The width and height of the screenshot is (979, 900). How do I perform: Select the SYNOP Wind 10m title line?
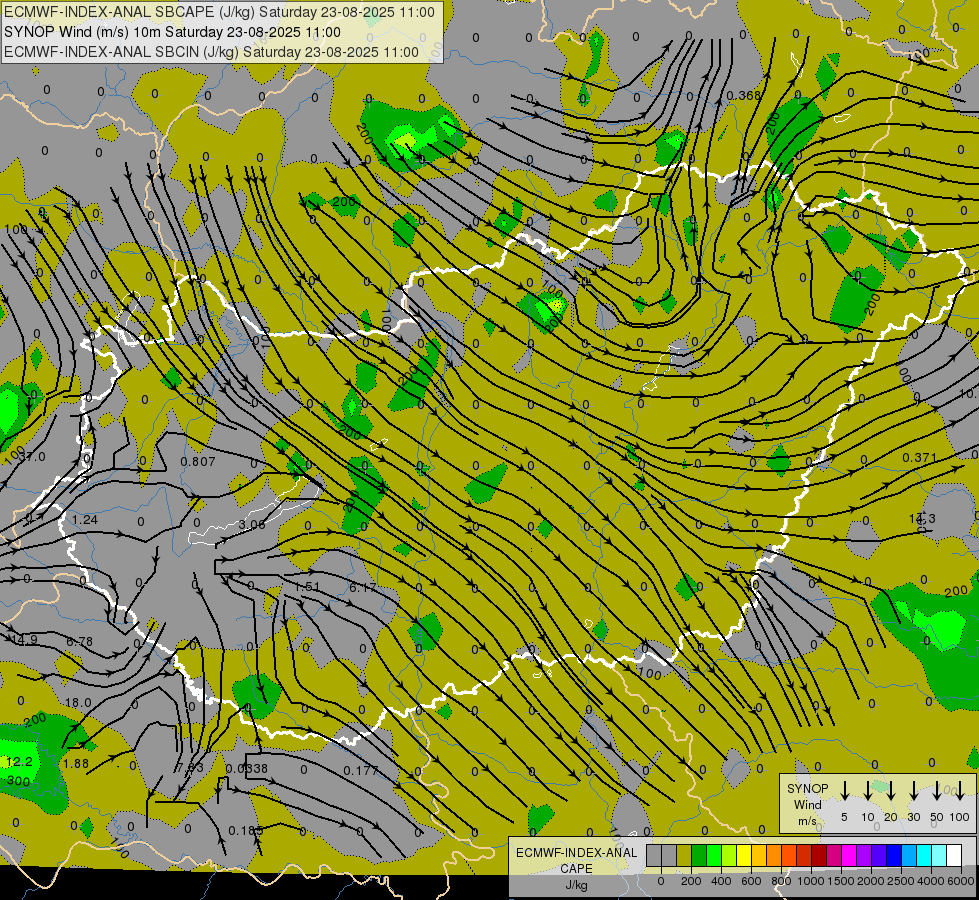pyautogui.click(x=172, y=32)
